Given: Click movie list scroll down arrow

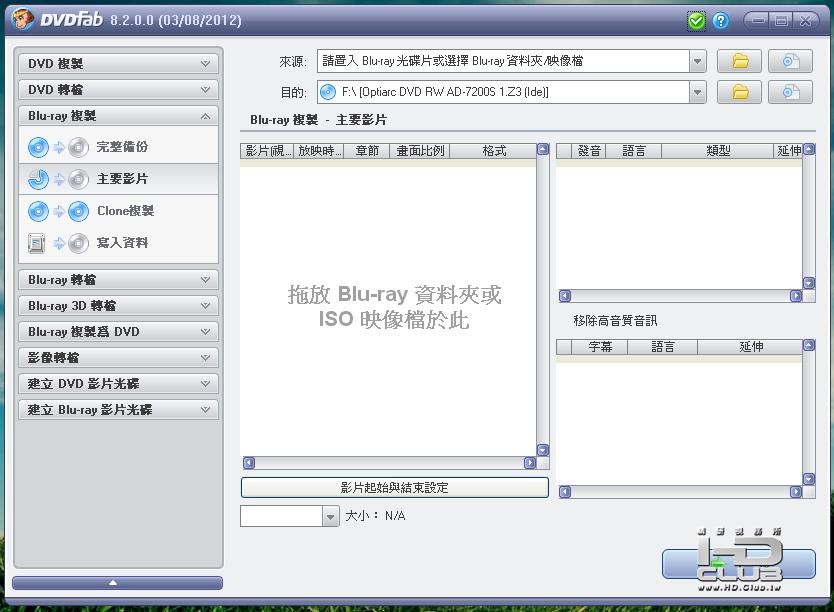Looking at the screenshot, I should click(543, 450).
